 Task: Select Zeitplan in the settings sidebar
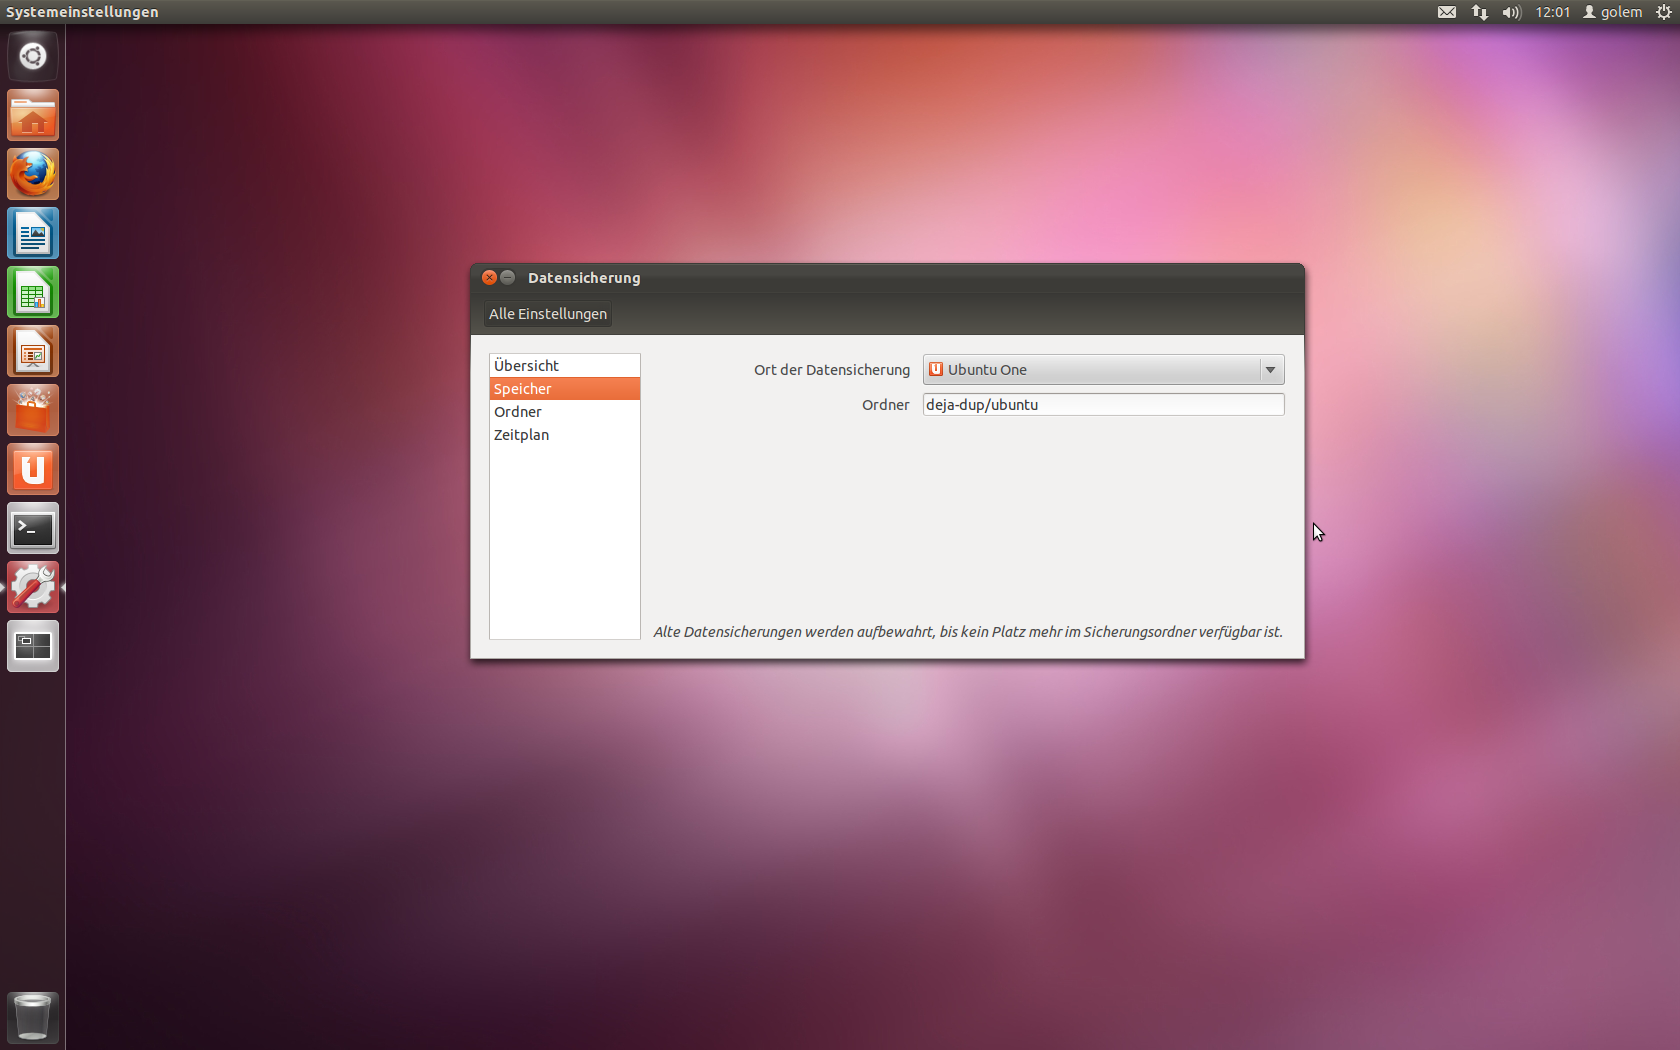(521, 434)
